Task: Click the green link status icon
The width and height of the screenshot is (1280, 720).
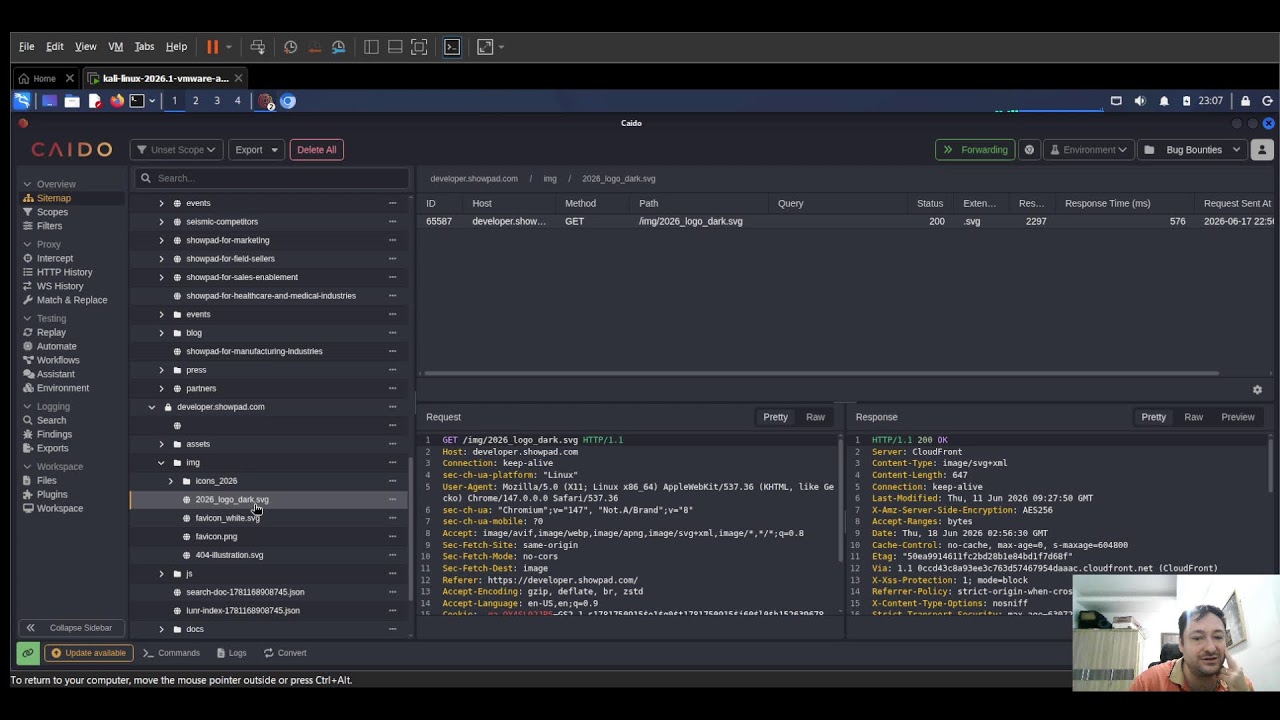Action: [x=28, y=653]
